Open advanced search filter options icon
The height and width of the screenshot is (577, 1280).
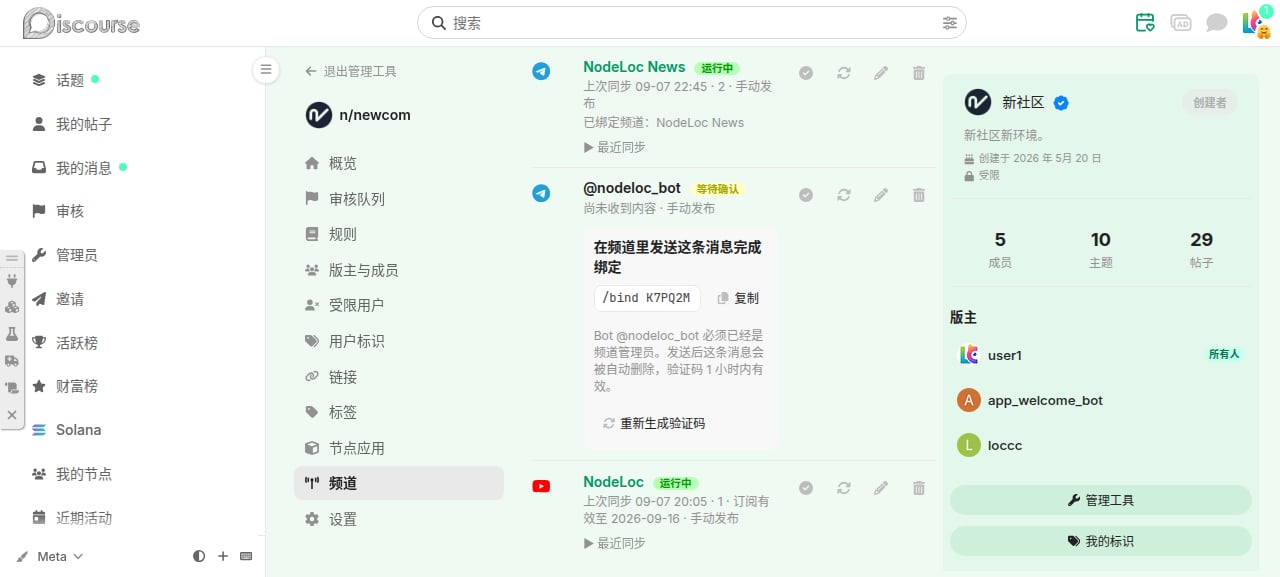point(949,23)
